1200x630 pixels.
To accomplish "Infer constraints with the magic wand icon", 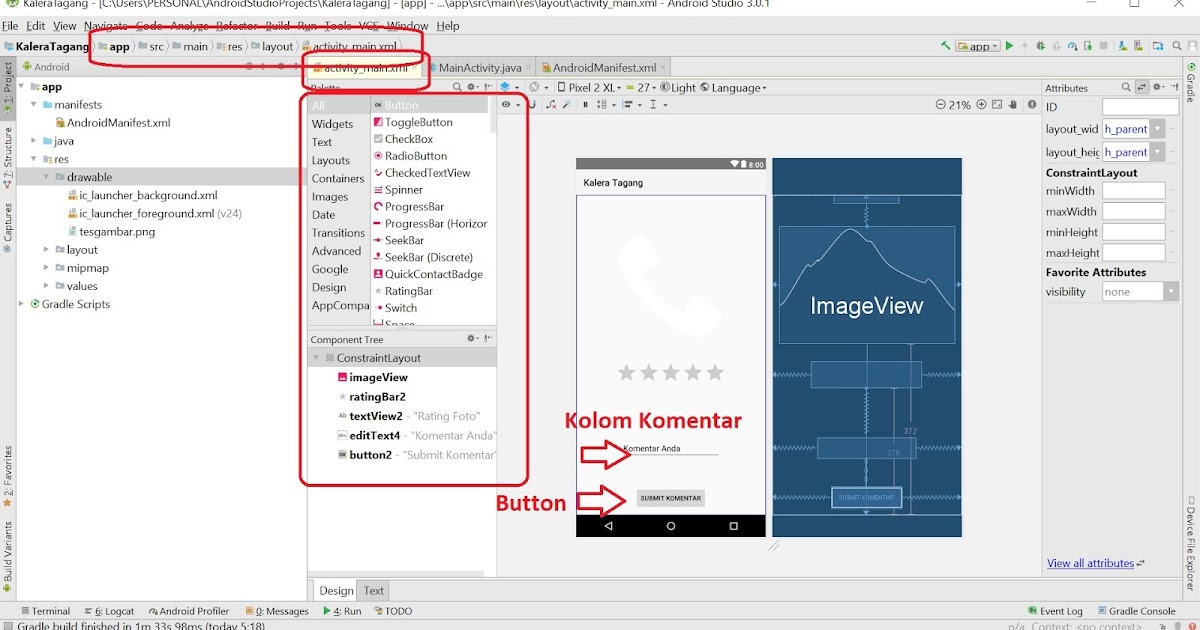I will 567,104.
